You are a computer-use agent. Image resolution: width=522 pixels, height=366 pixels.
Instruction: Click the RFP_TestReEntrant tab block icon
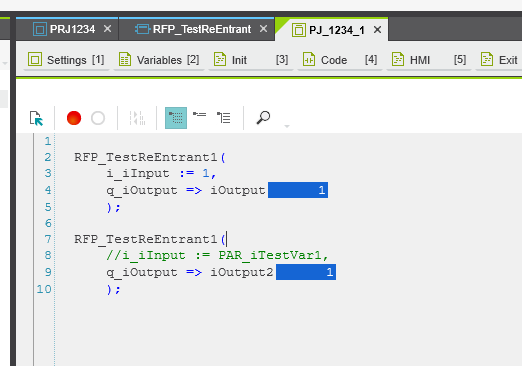pos(142,29)
